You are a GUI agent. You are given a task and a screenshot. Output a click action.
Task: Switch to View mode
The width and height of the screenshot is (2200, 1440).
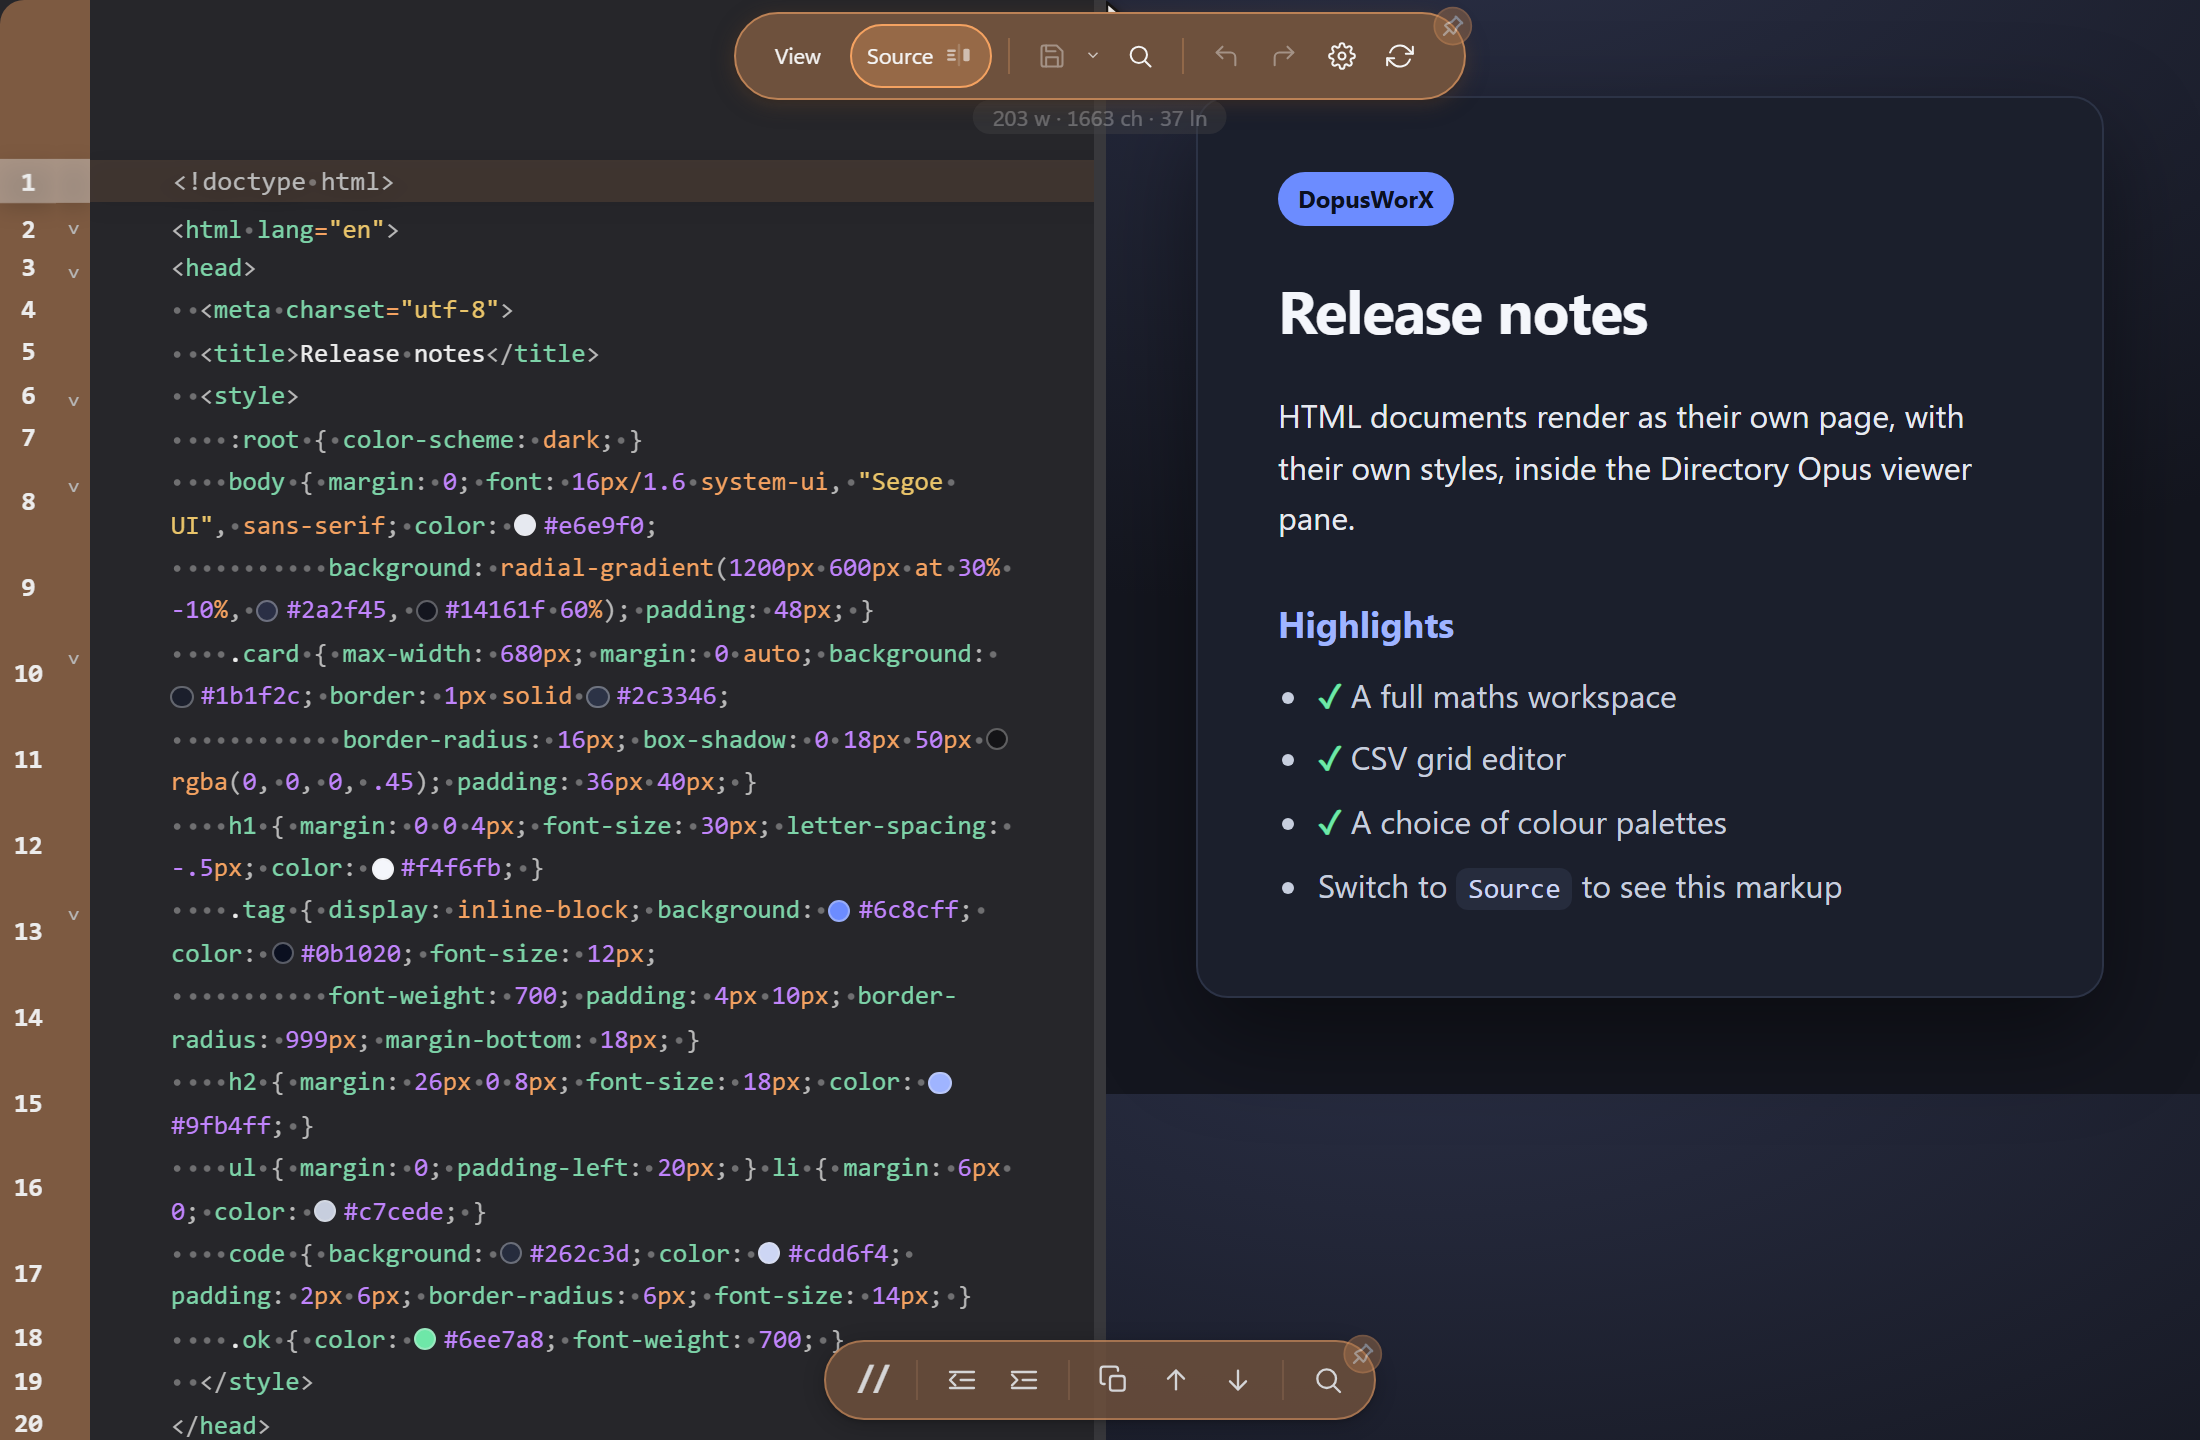click(x=797, y=57)
